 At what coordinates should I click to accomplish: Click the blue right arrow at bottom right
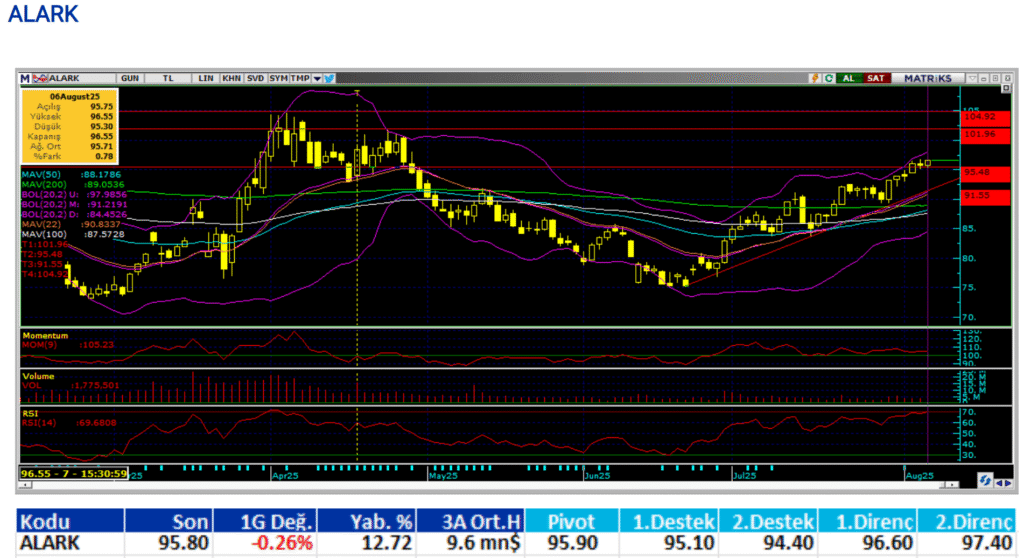click(x=1008, y=483)
